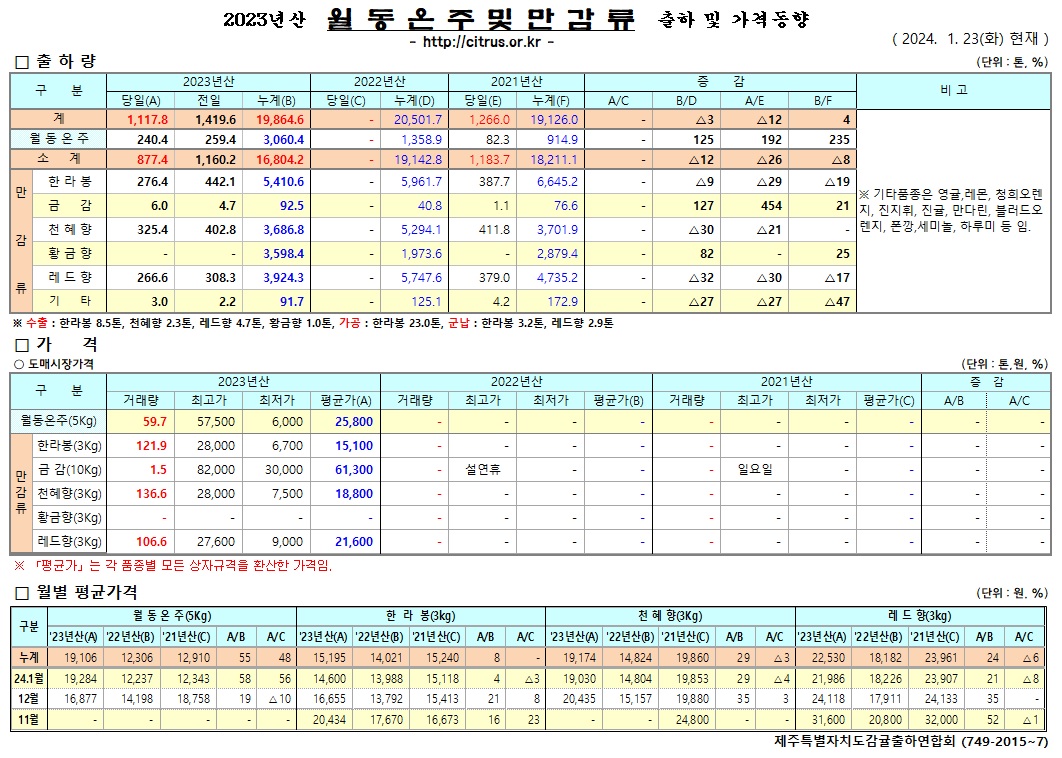Screen dimensions: 1062x758
Task: Select the 설연휴 cell in the price table
Action: (482, 469)
